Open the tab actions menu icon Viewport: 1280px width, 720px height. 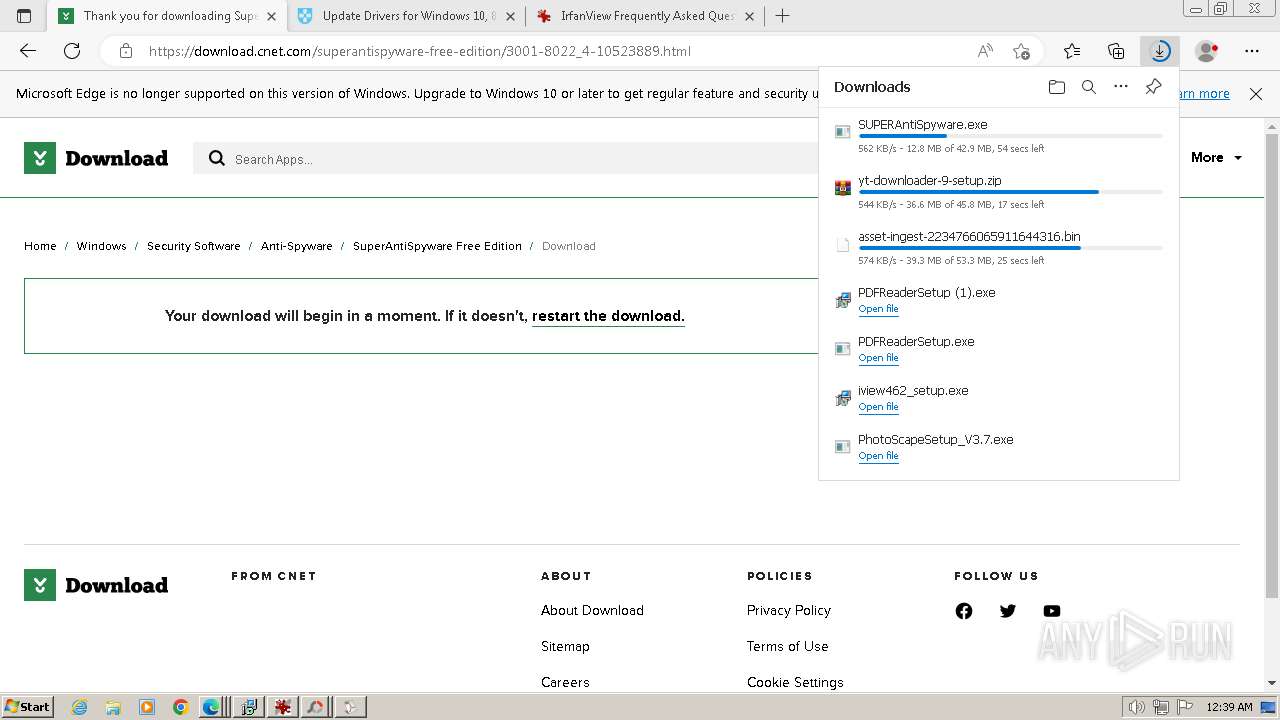click(24, 16)
